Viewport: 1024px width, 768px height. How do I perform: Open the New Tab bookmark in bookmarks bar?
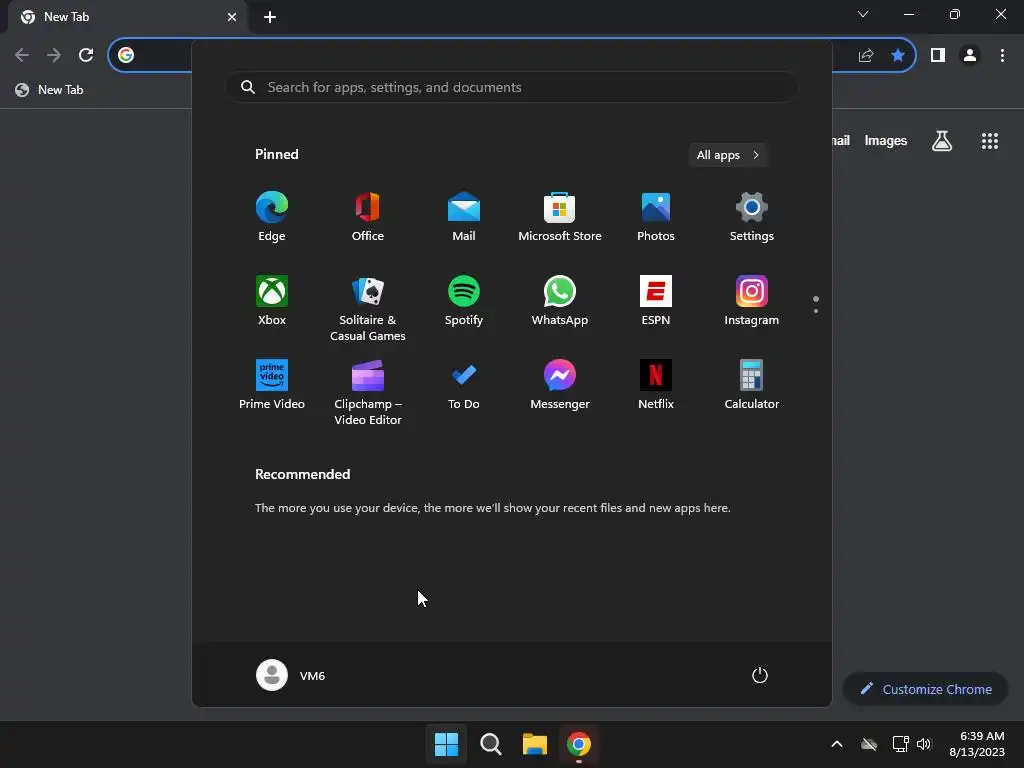click(x=50, y=89)
